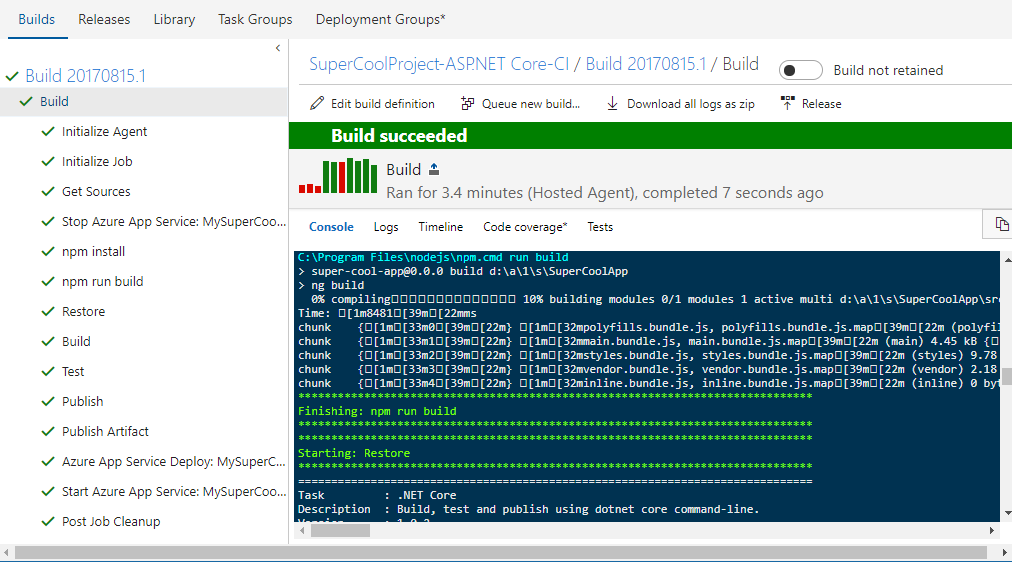Image resolution: width=1012 pixels, height=562 pixels.
Task: Open the Library tab
Action: (x=174, y=19)
